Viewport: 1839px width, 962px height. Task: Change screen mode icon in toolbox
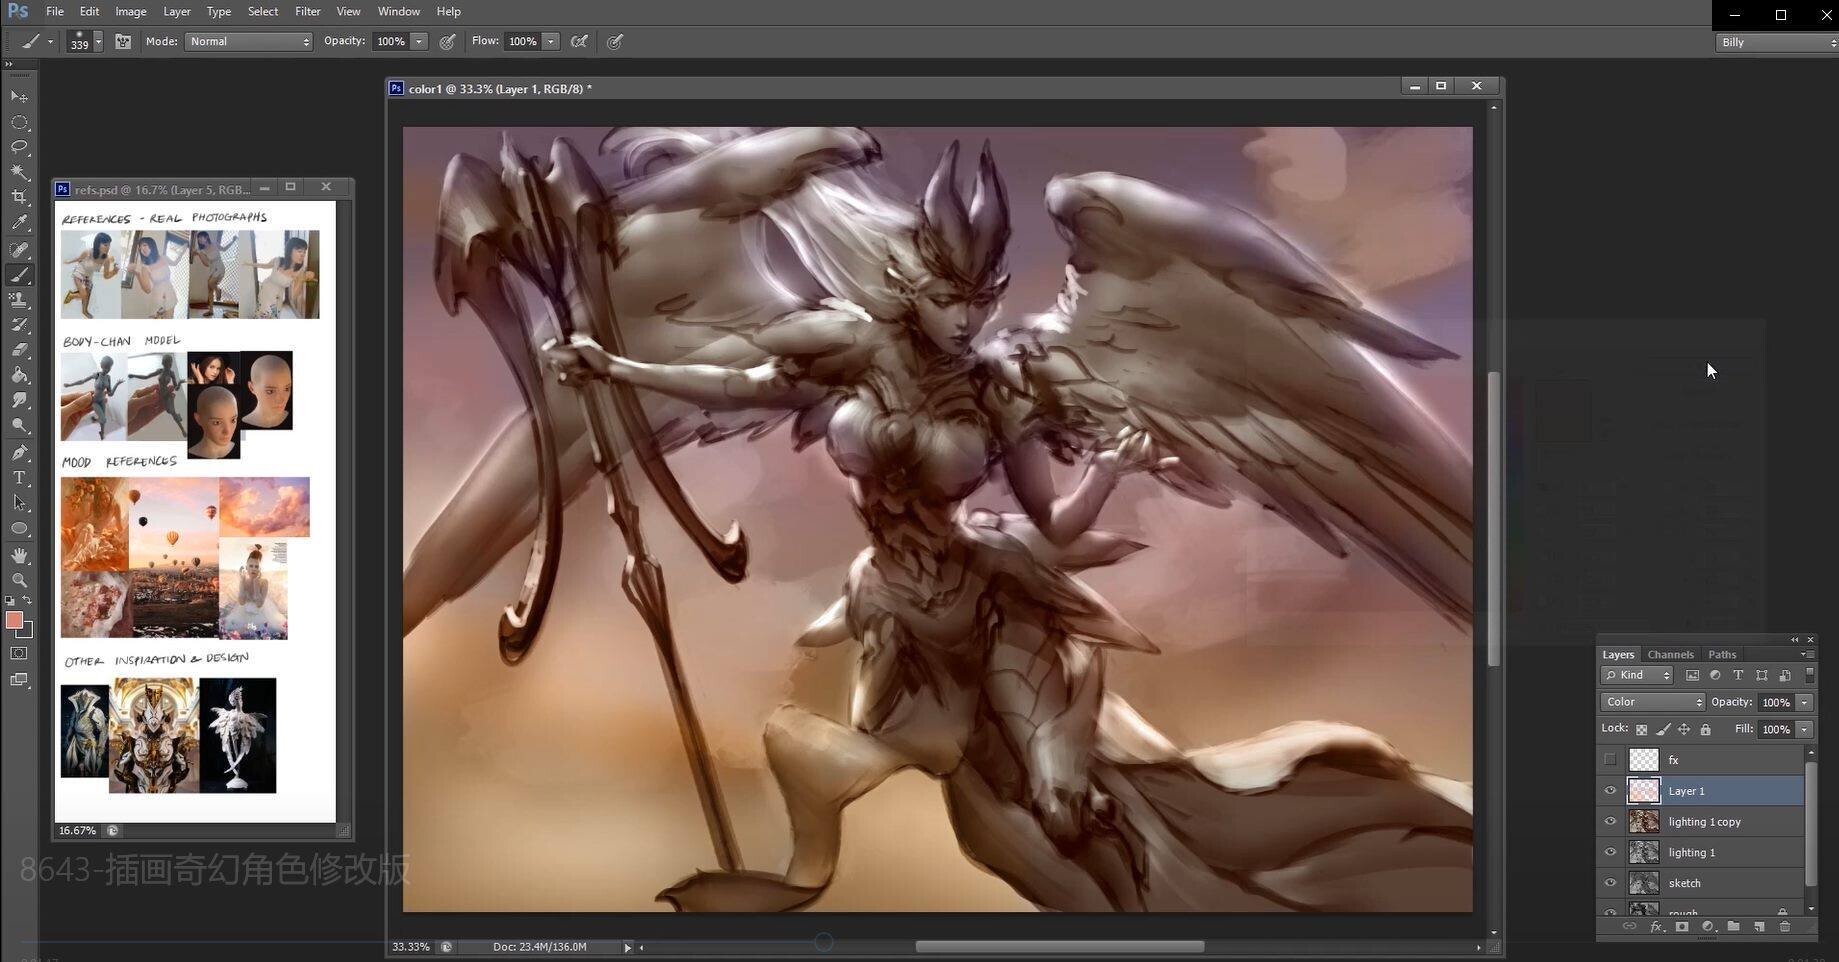click(19, 680)
